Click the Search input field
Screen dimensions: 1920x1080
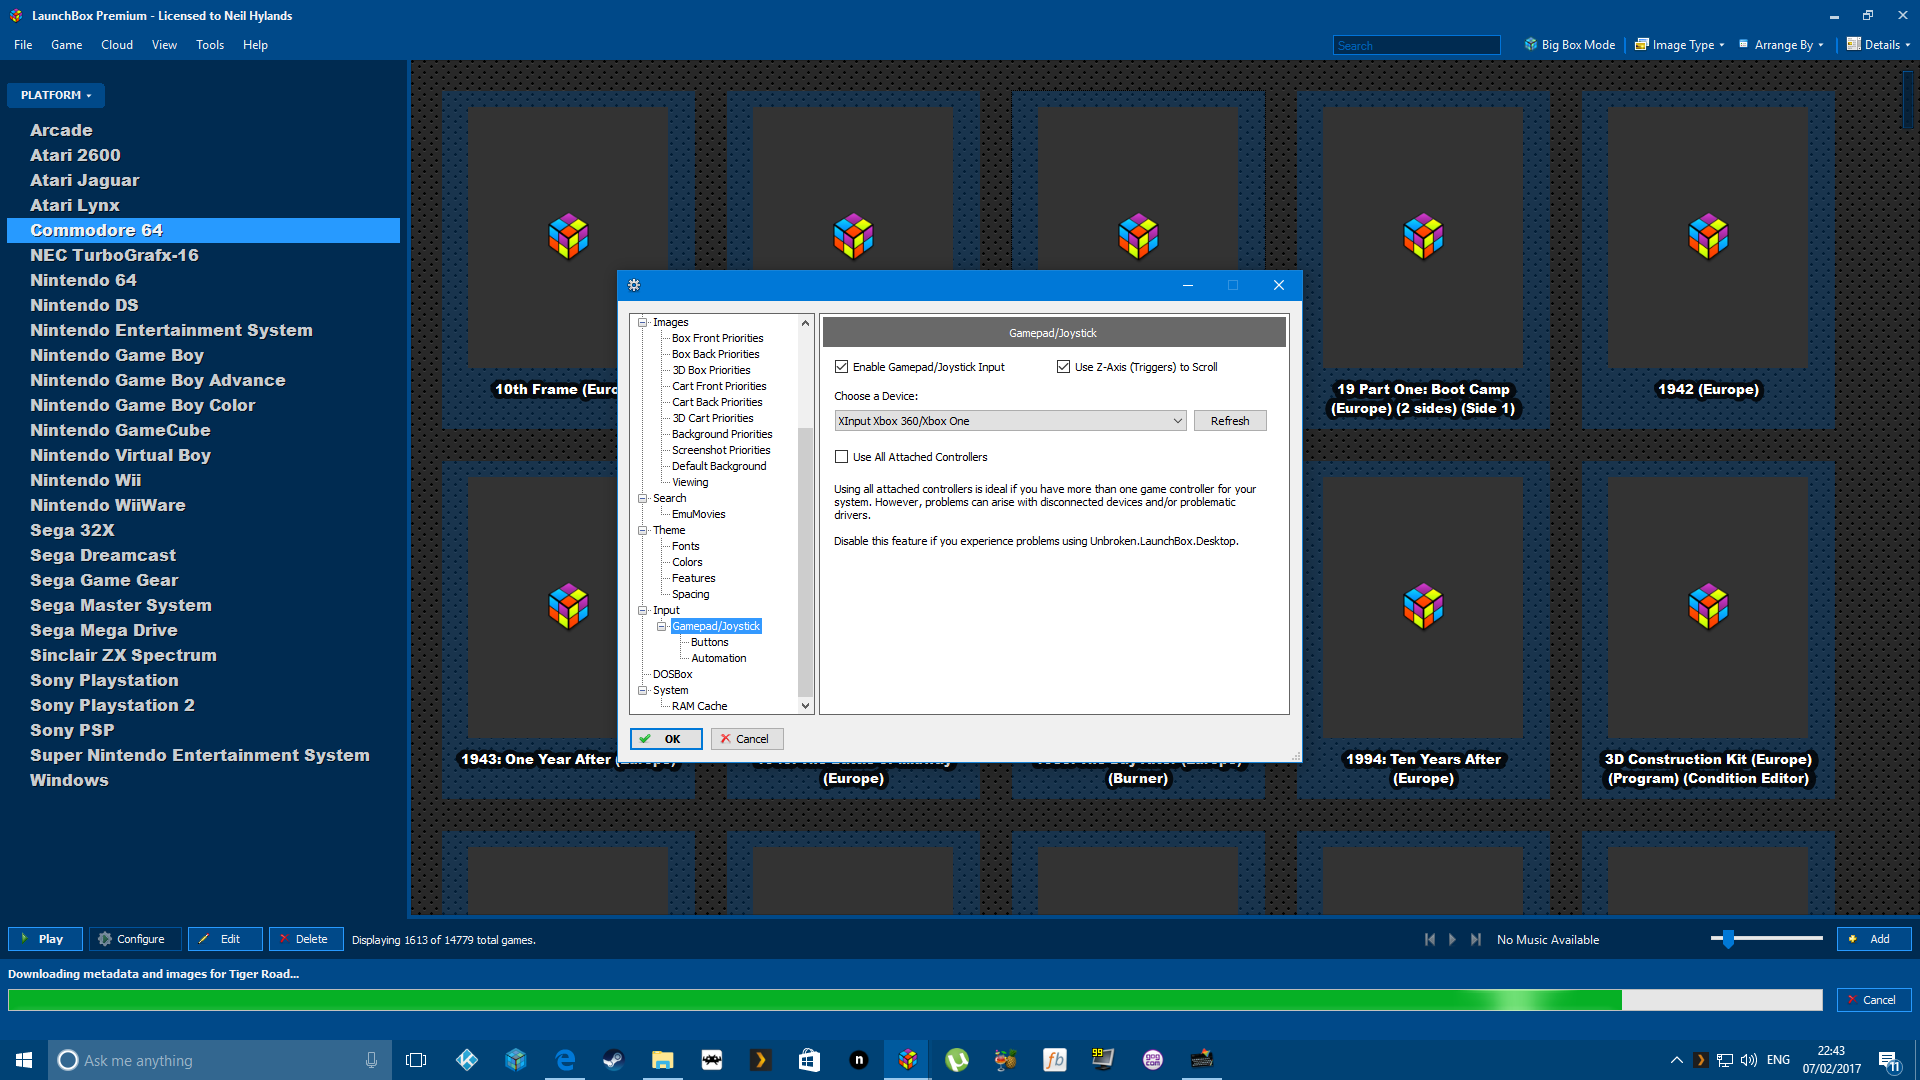(1416, 45)
